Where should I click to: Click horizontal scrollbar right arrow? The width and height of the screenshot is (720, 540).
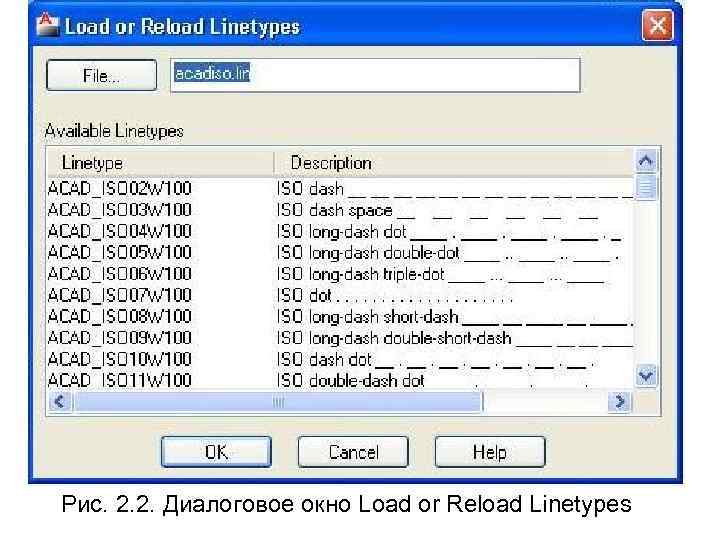tap(620, 402)
